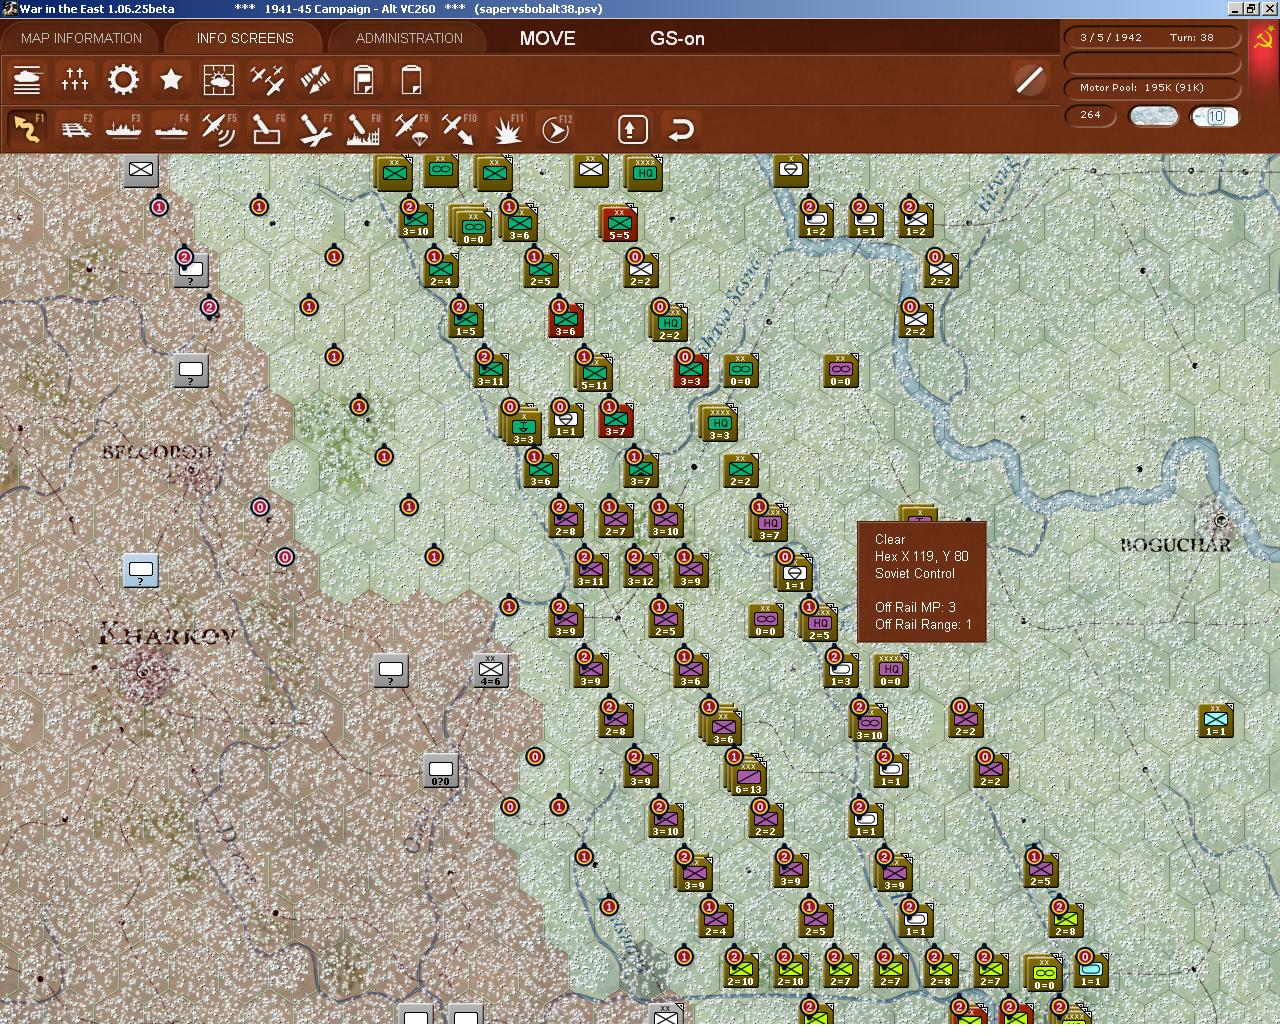Select the green 5=11 unit counter
The image size is (1280, 1036).
click(594, 372)
